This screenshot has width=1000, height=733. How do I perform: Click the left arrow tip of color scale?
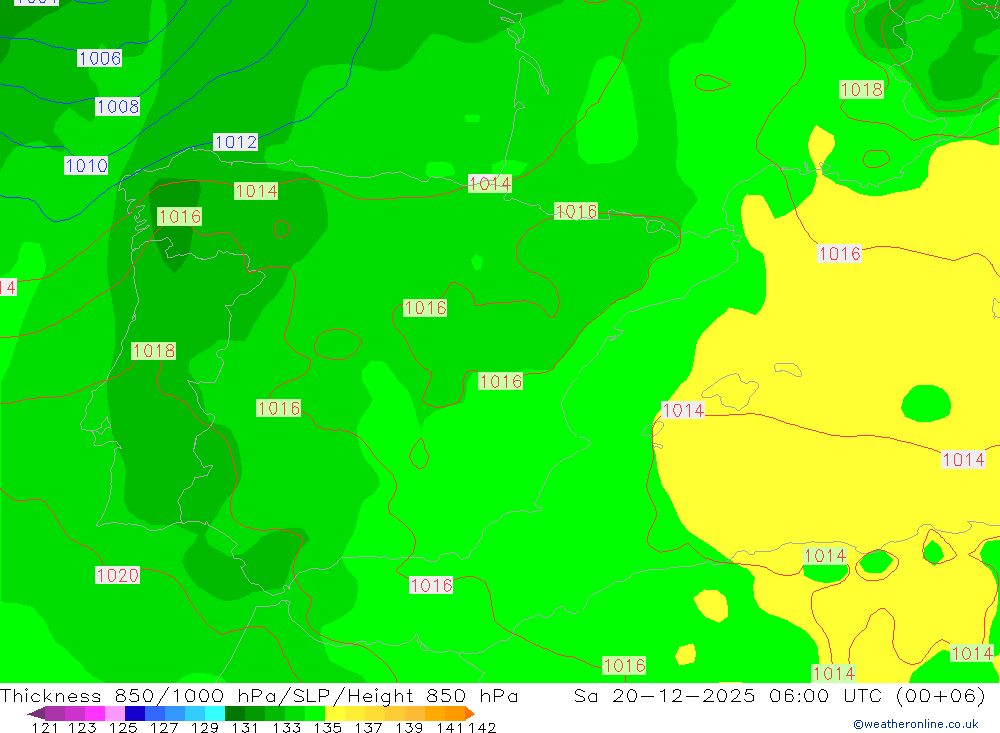(32, 713)
